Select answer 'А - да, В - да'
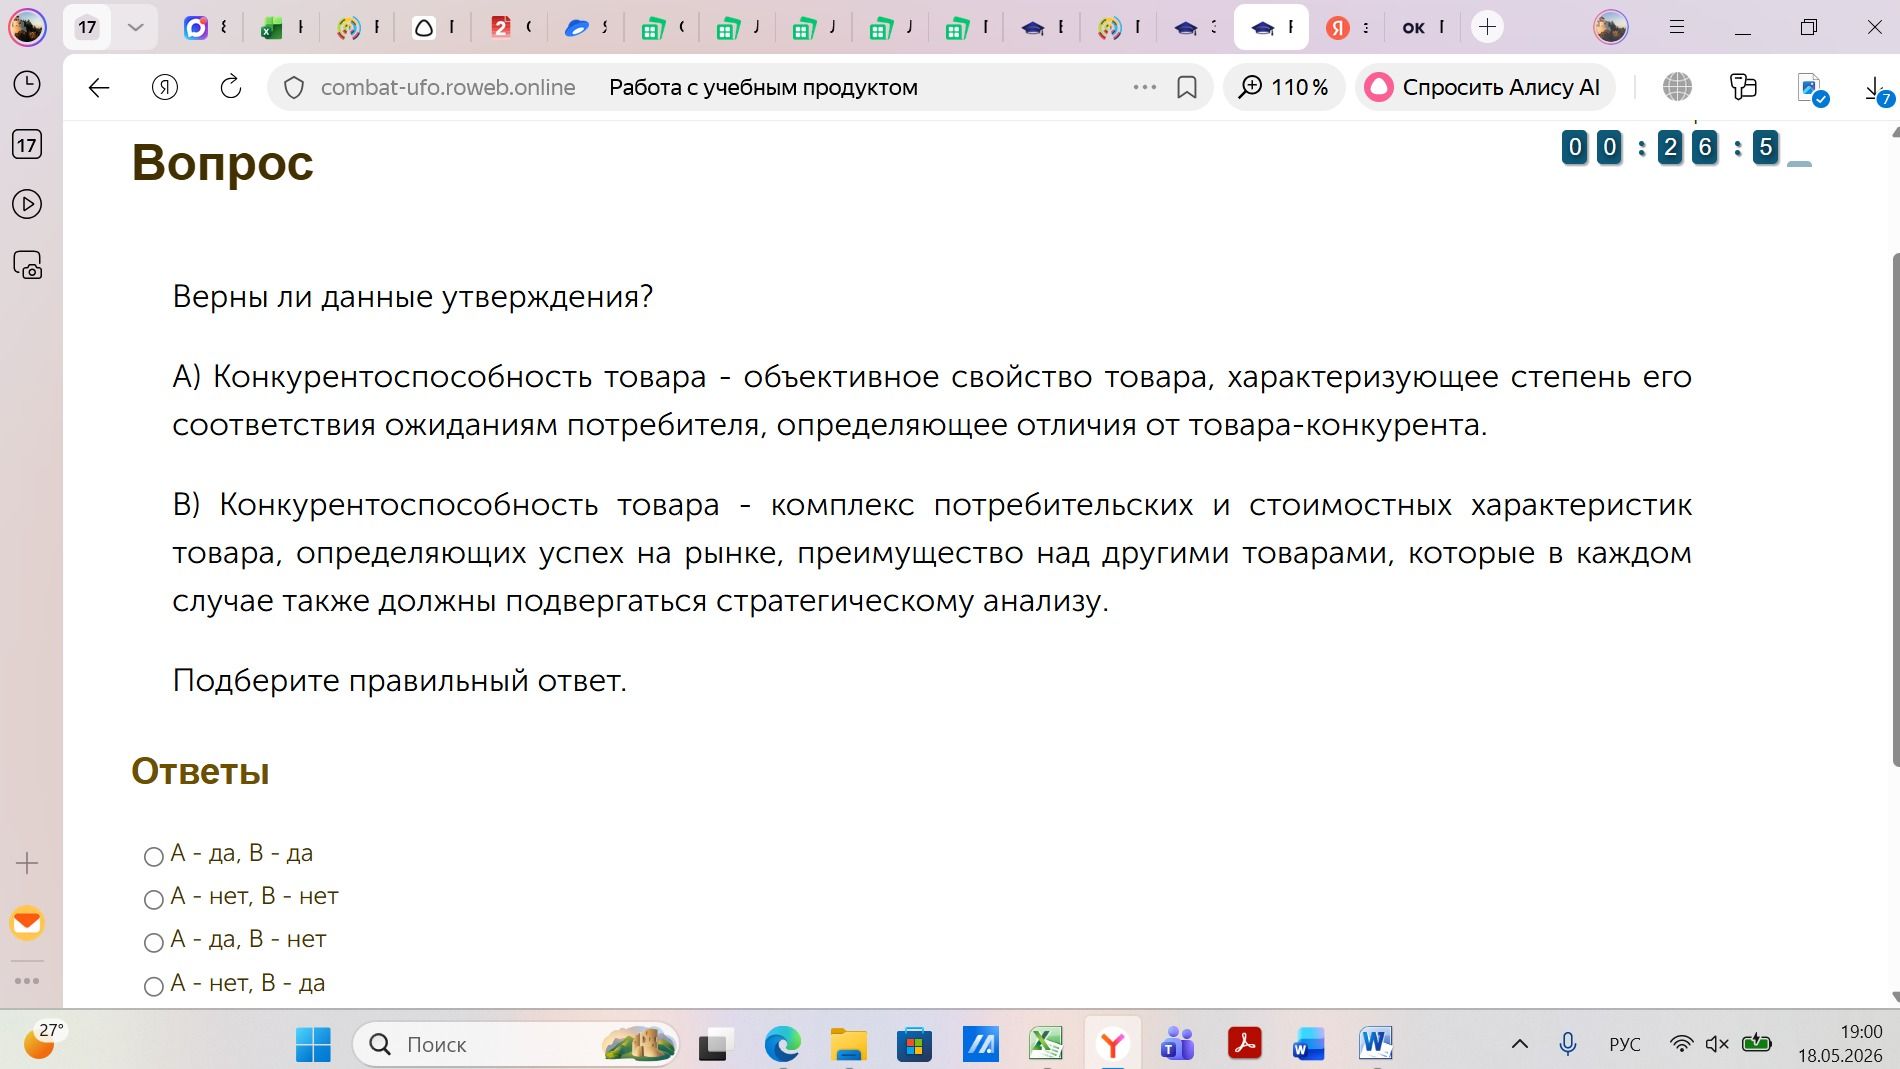1900x1069 pixels. tap(154, 856)
